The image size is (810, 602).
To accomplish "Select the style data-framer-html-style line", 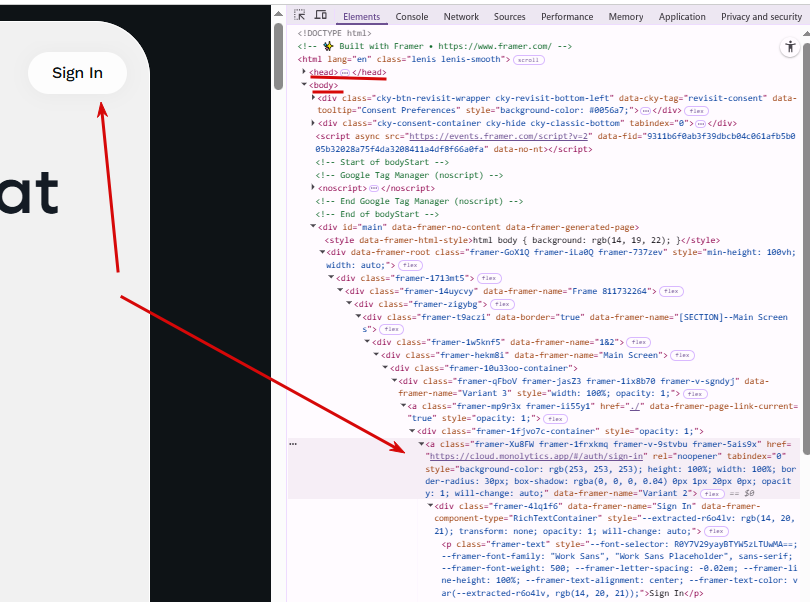I will point(522,240).
